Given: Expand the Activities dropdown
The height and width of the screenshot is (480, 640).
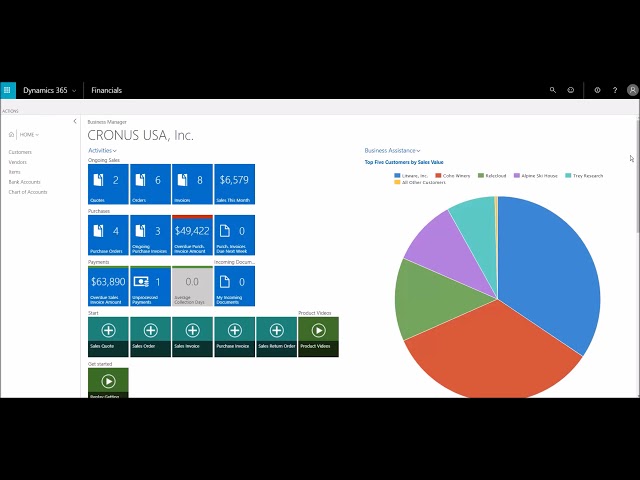Looking at the screenshot, I should [101, 150].
